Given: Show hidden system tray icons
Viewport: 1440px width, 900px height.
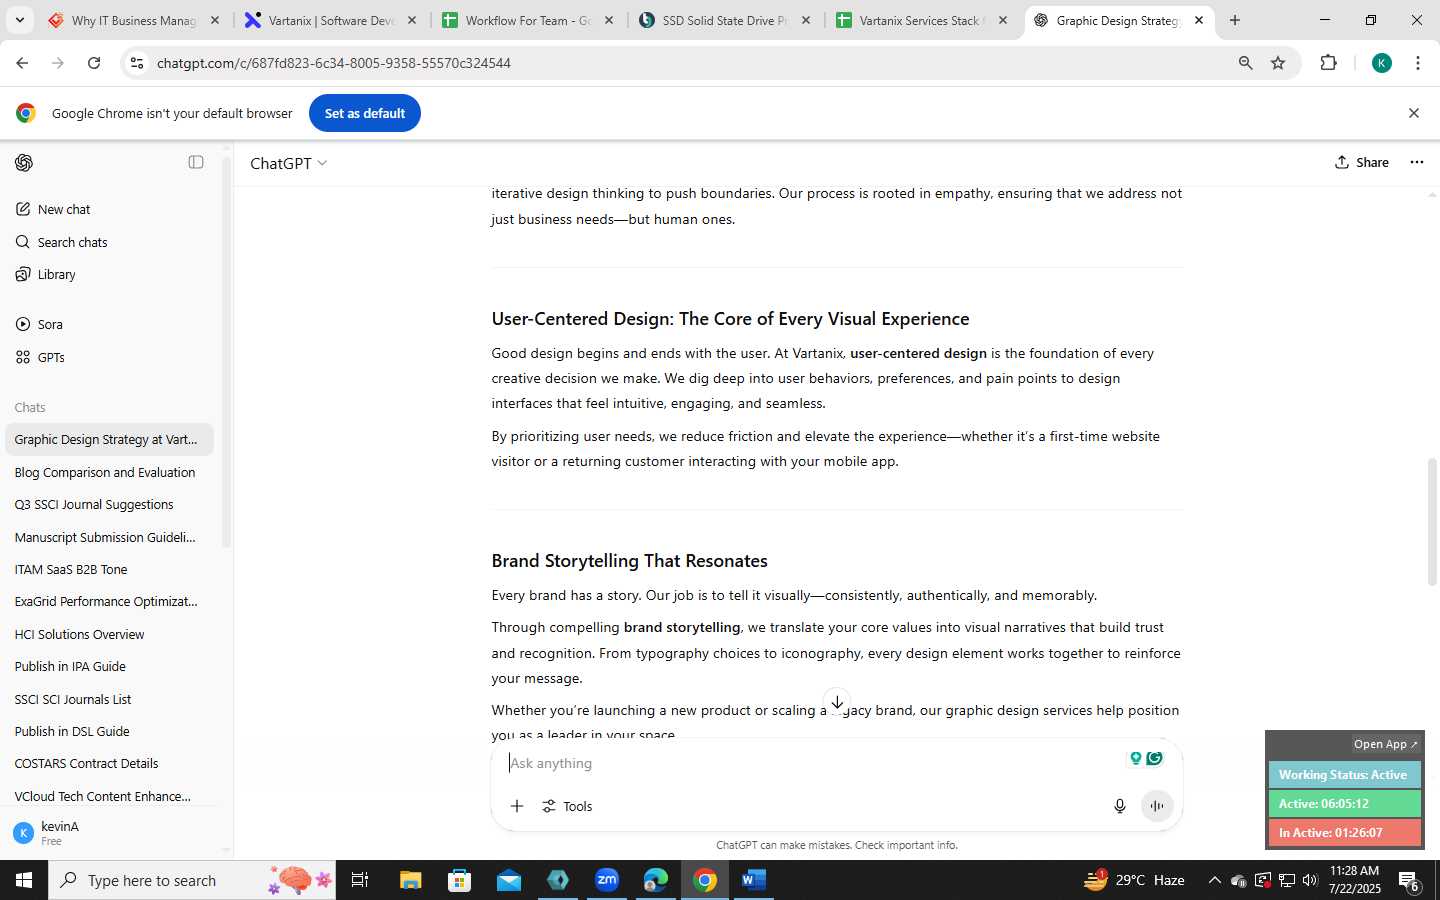Looking at the screenshot, I should click(1214, 880).
